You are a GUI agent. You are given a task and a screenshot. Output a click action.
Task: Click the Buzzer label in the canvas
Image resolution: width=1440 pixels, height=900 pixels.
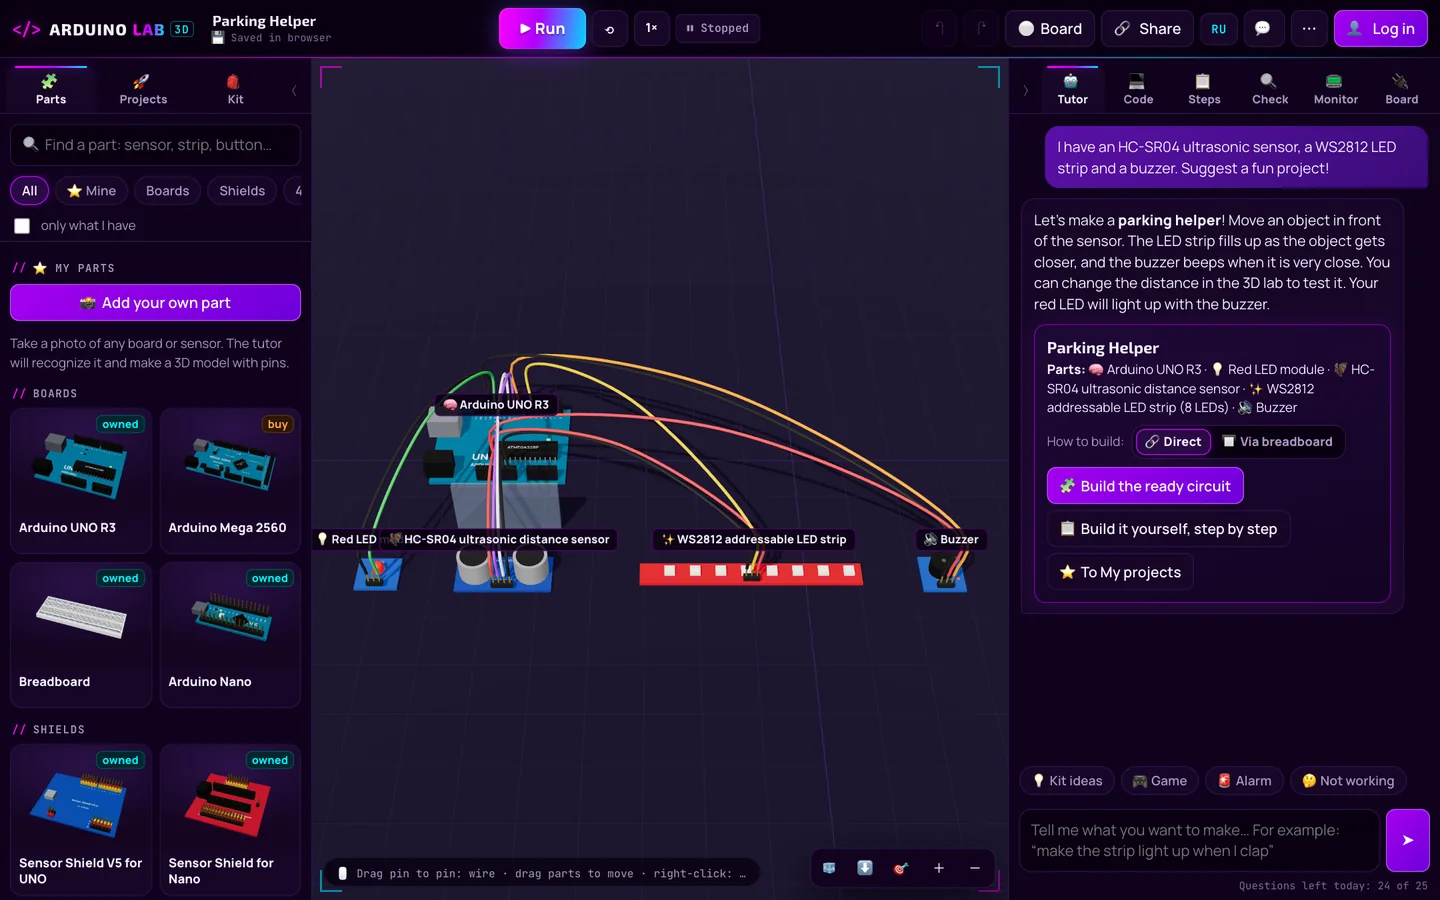(x=951, y=539)
